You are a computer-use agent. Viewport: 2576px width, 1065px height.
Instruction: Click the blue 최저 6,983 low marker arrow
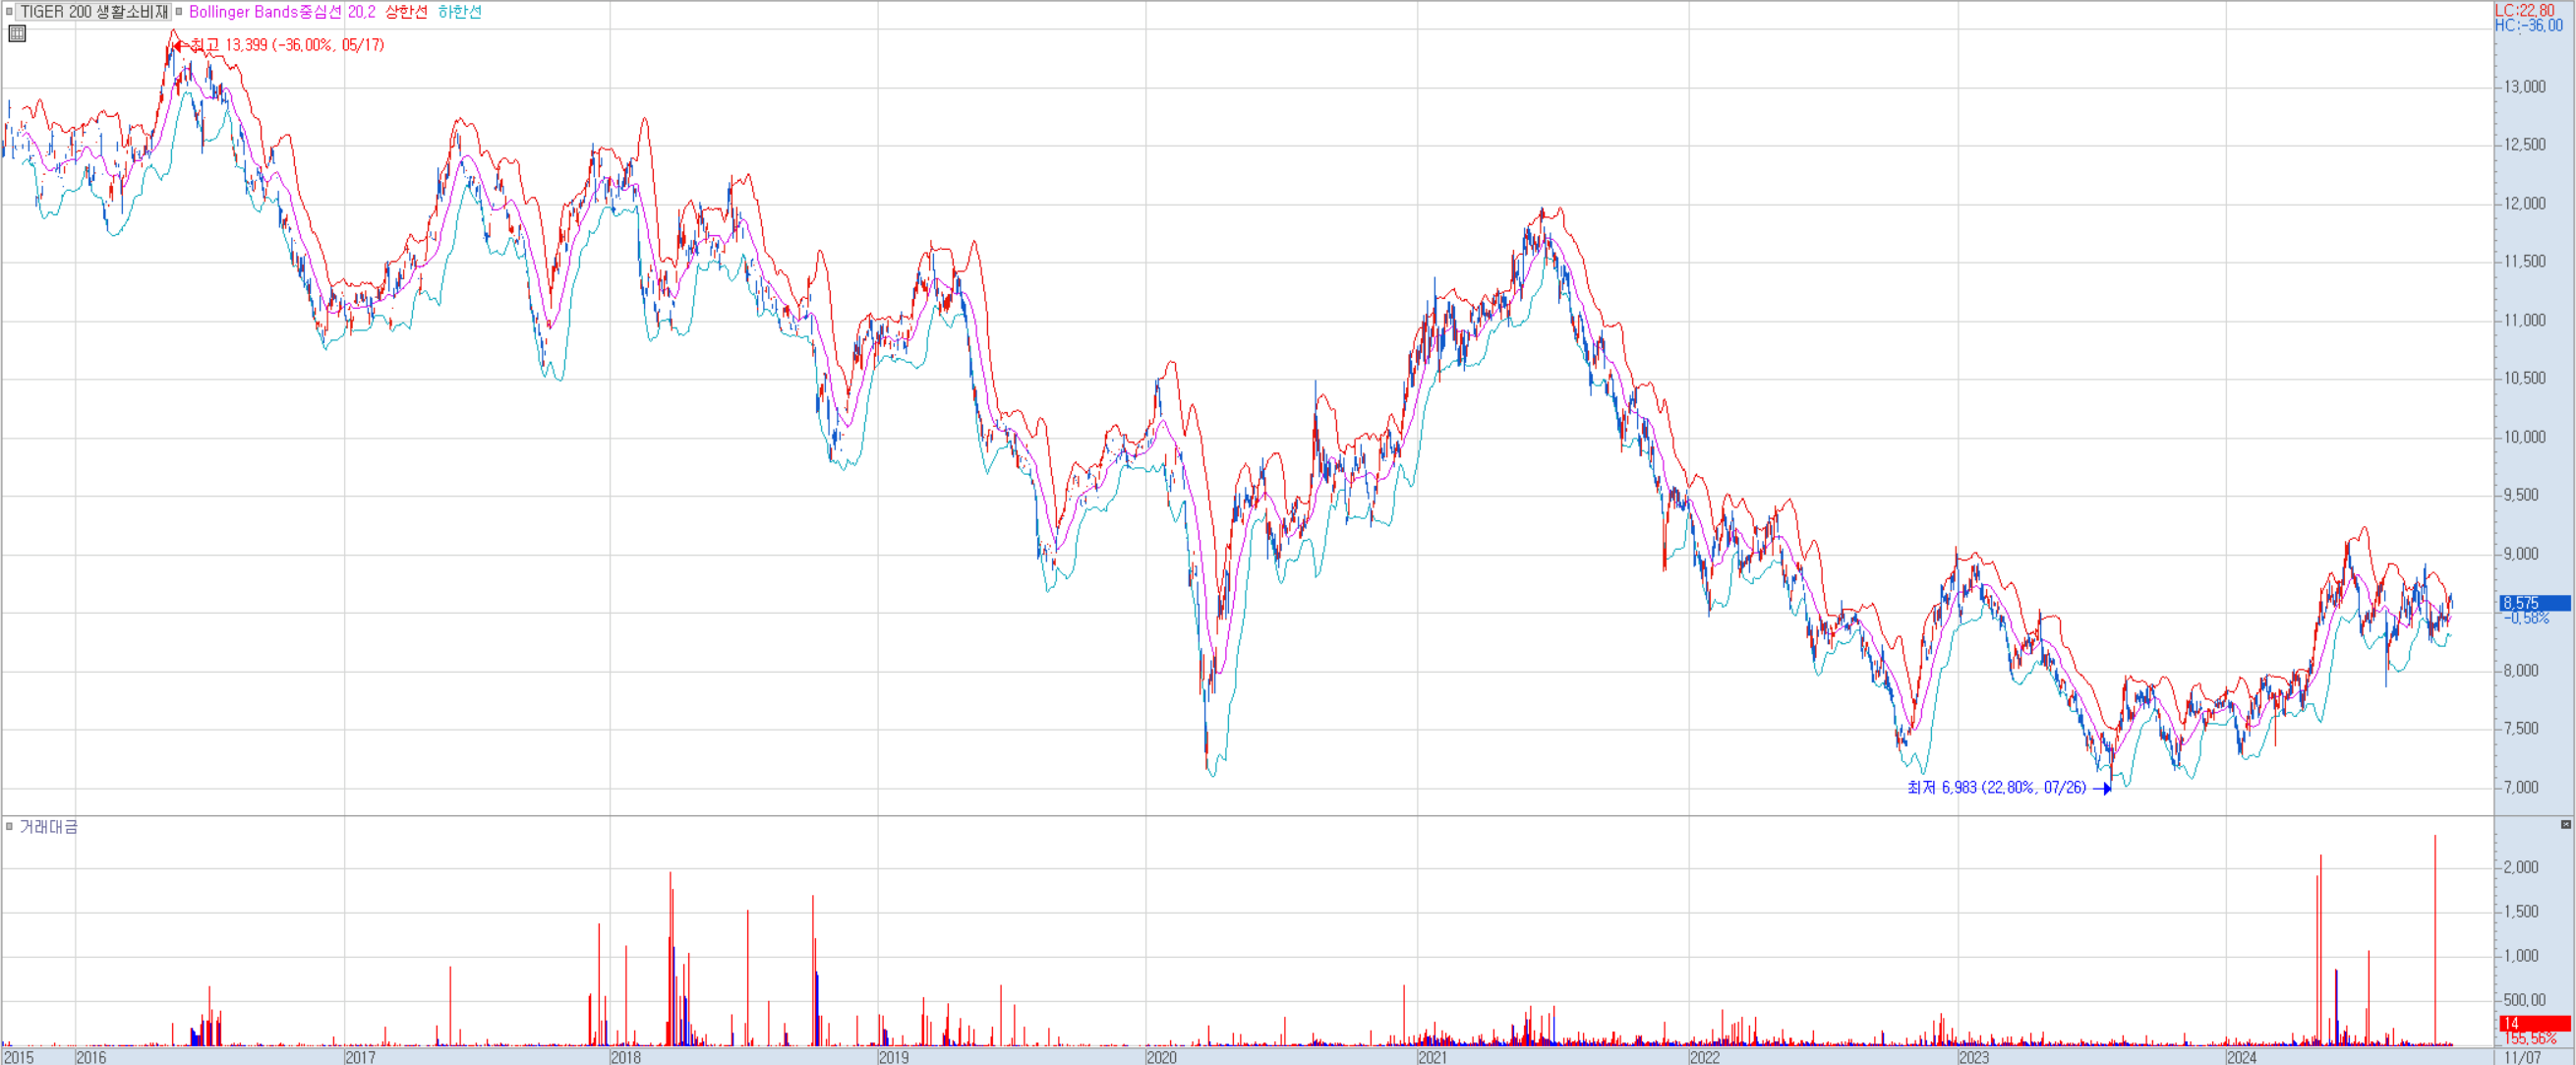click(2103, 789)
